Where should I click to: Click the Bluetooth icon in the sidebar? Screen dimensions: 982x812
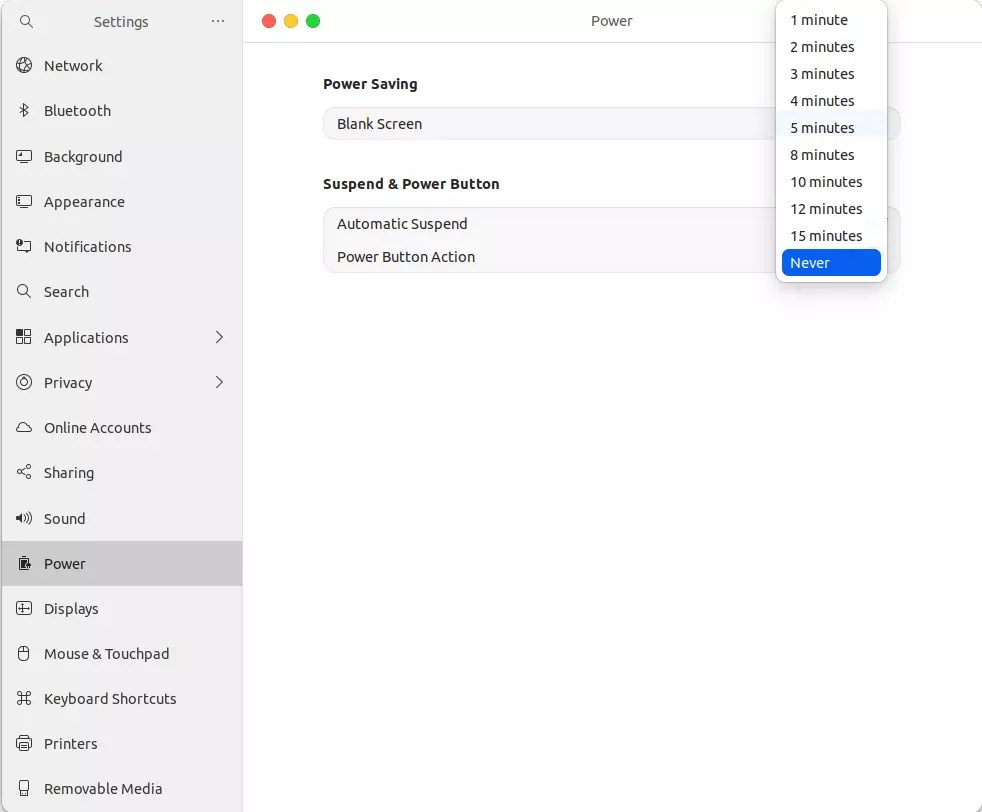pos(24,111)
